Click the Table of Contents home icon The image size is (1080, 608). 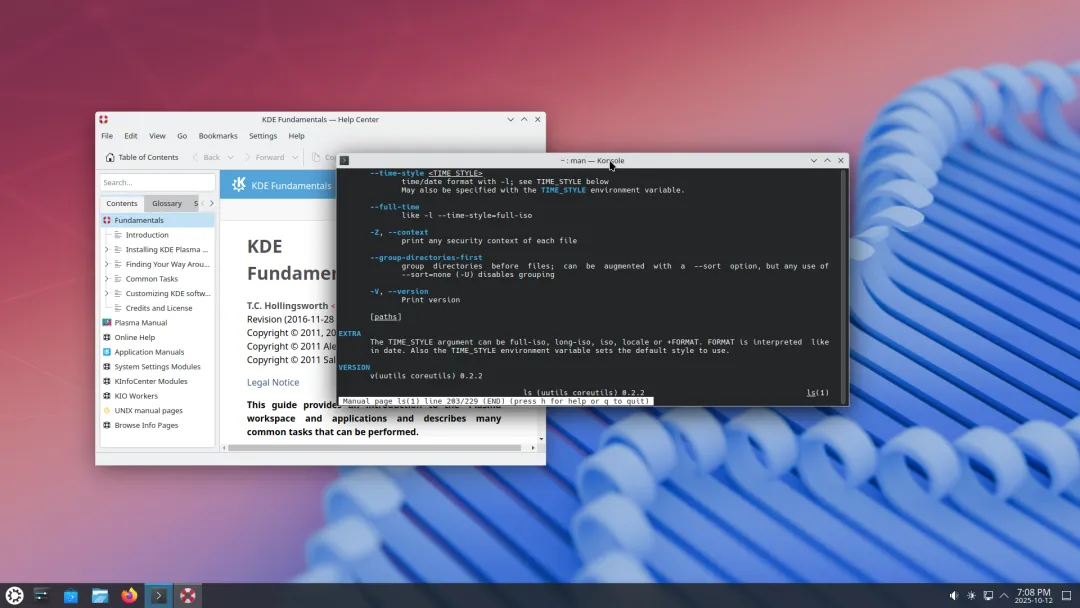pos(110,157)
